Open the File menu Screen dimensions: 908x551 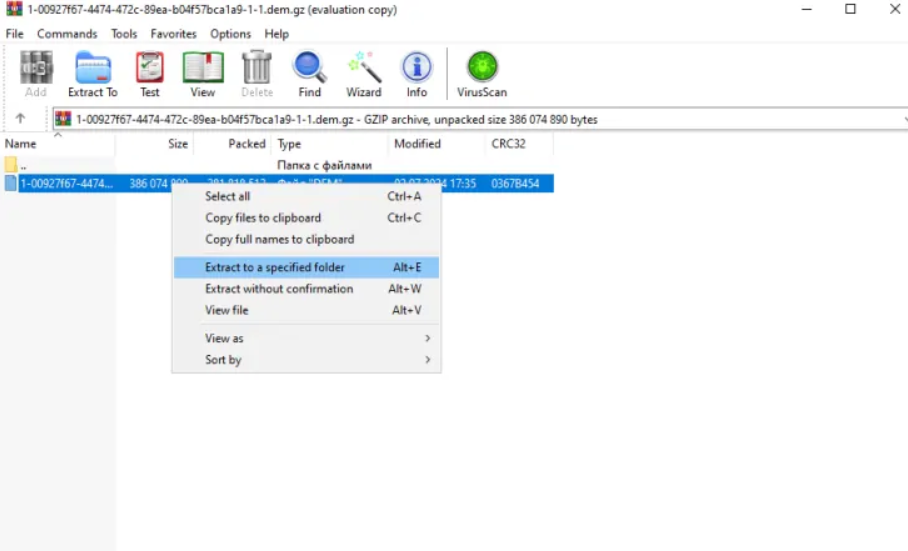(x=14, y=34)
